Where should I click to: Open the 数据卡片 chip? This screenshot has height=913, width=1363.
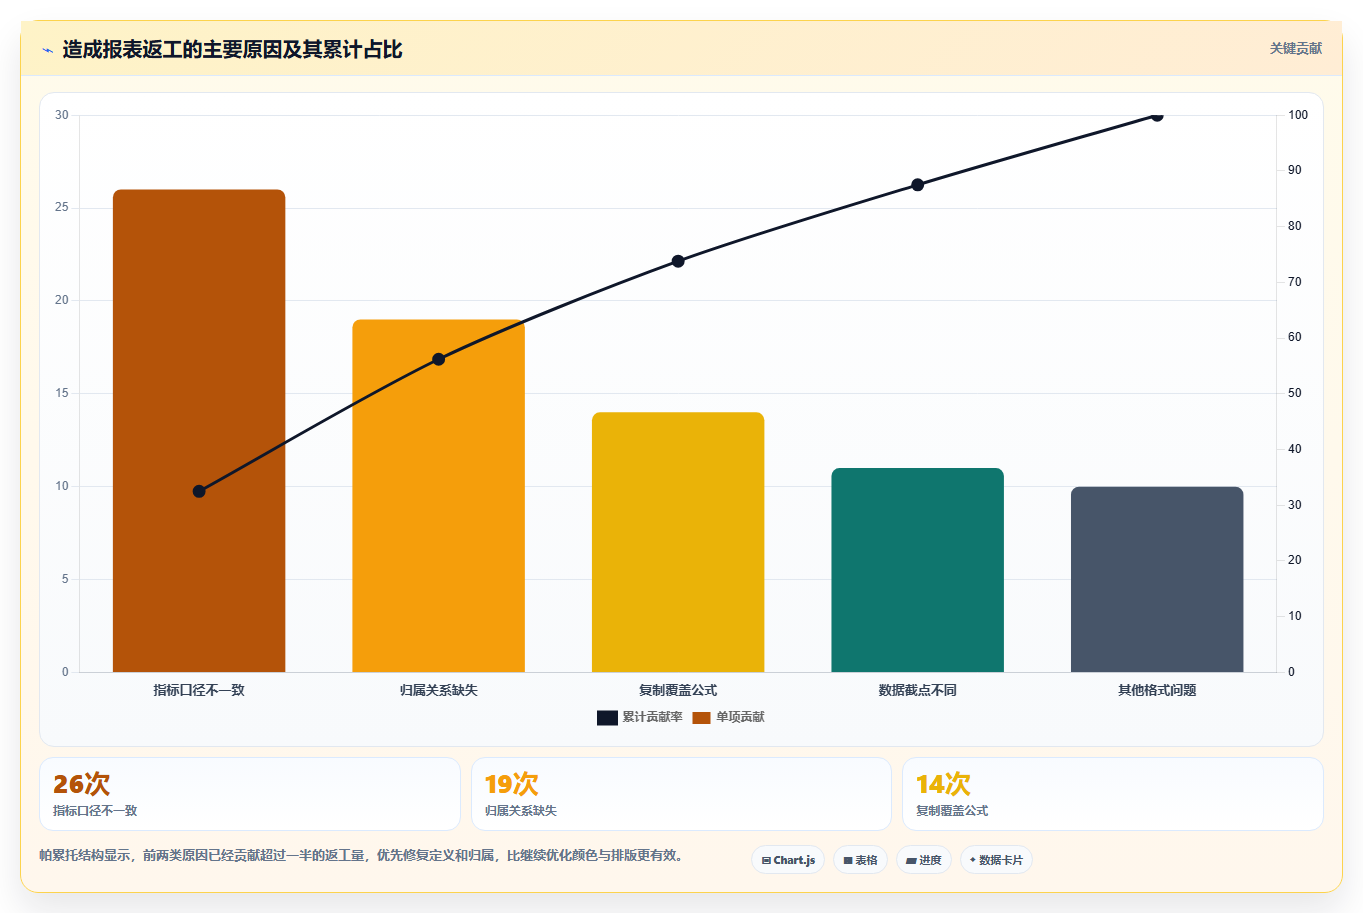tap(996, 860)
